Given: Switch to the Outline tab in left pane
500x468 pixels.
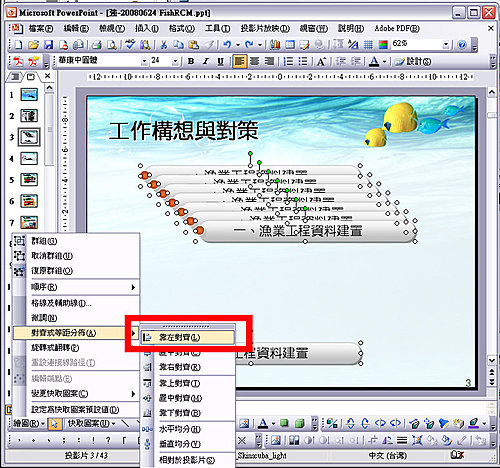Looking at the screenshot, I should click(15, 77).
